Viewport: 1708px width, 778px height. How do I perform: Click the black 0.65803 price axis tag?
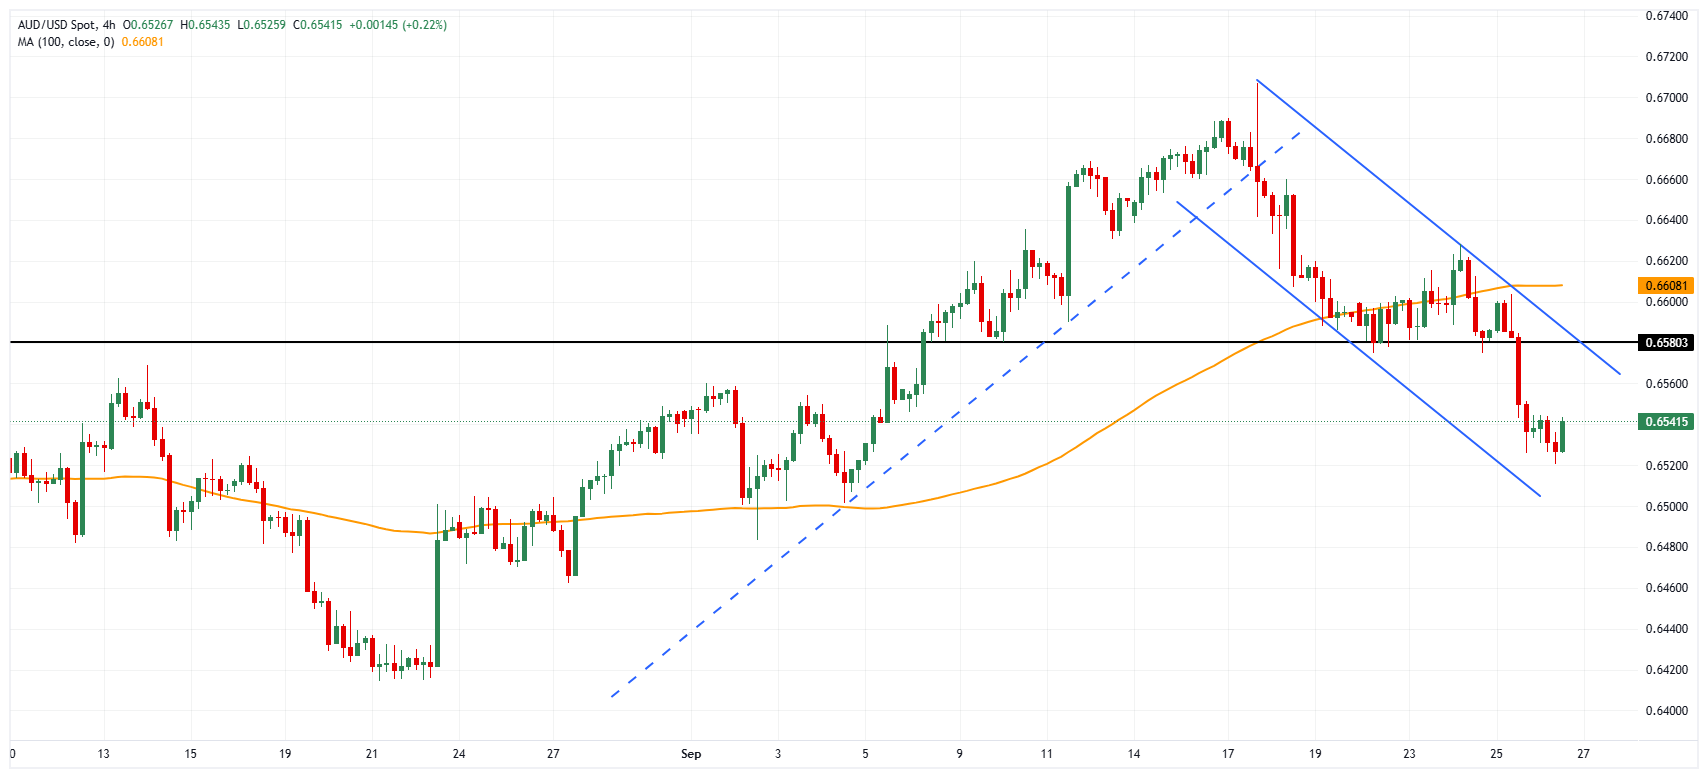coord(1666,343)
